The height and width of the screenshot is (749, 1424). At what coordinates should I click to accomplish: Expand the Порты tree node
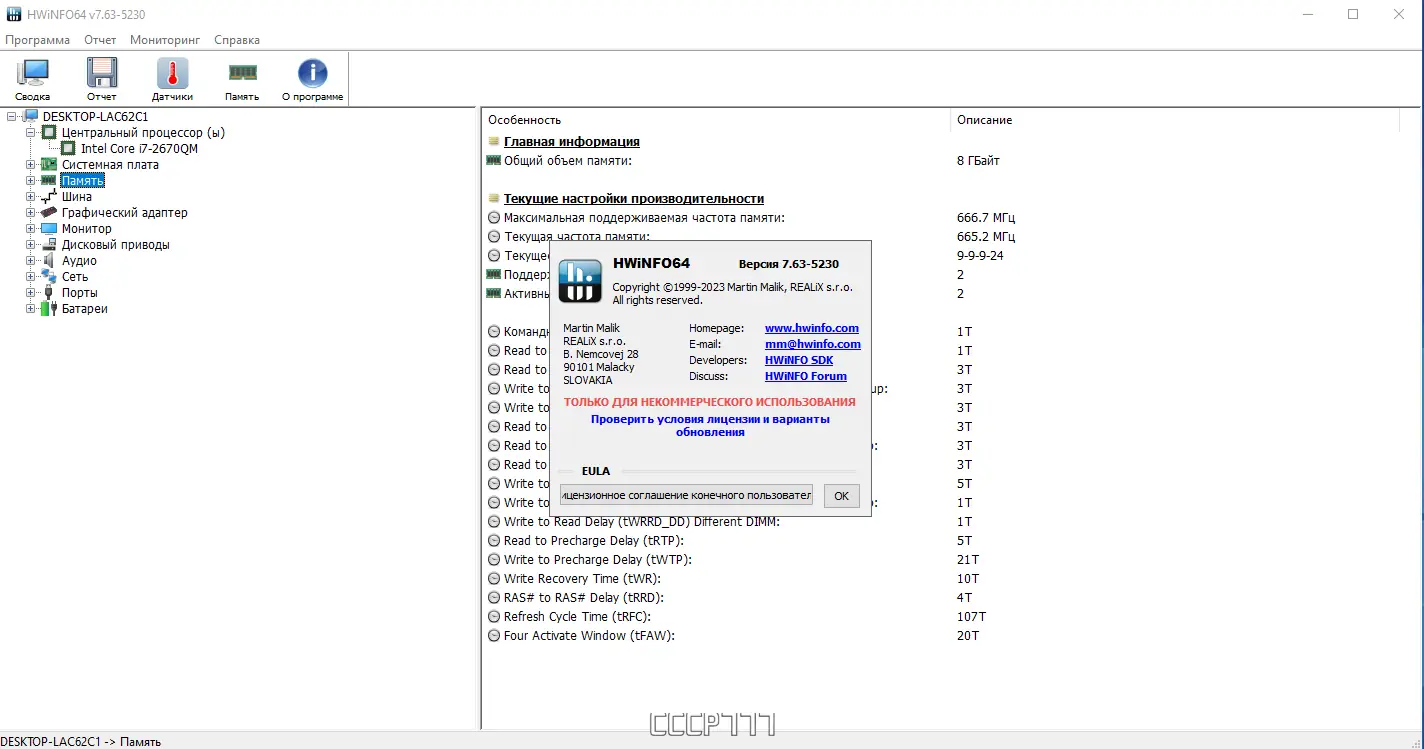click(x=30, y=293)
